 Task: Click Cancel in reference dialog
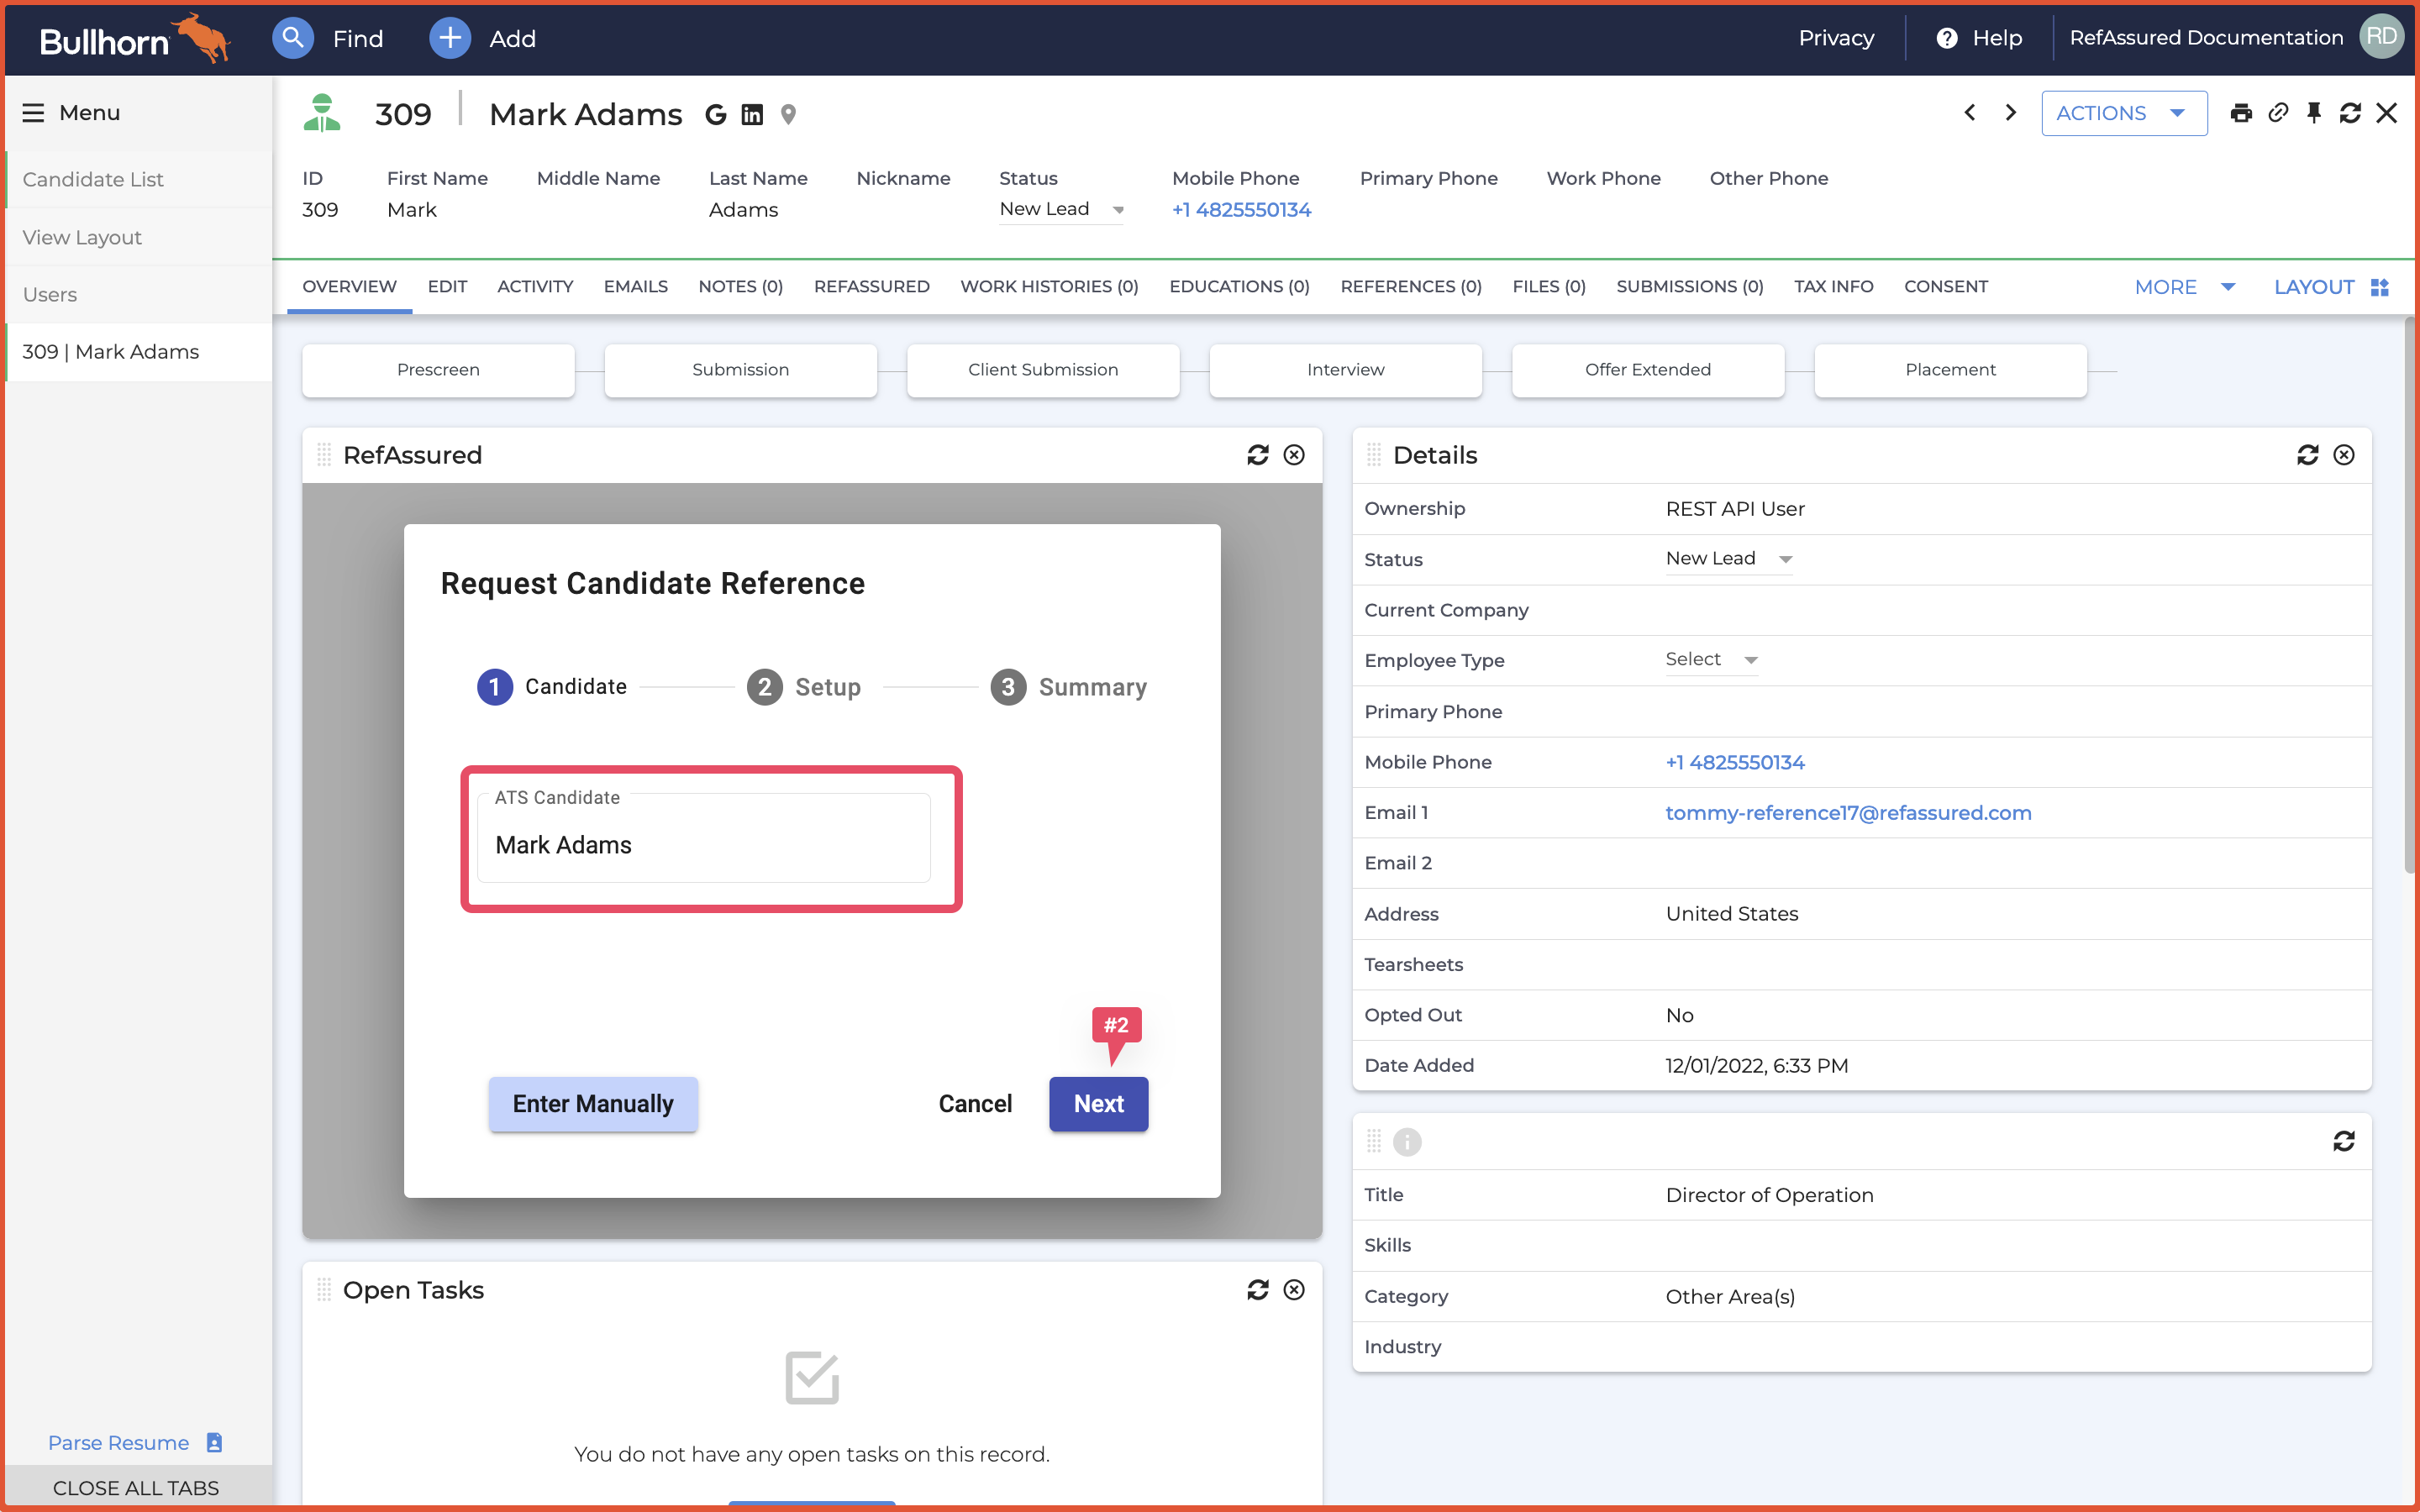(x=975, y=1103)
